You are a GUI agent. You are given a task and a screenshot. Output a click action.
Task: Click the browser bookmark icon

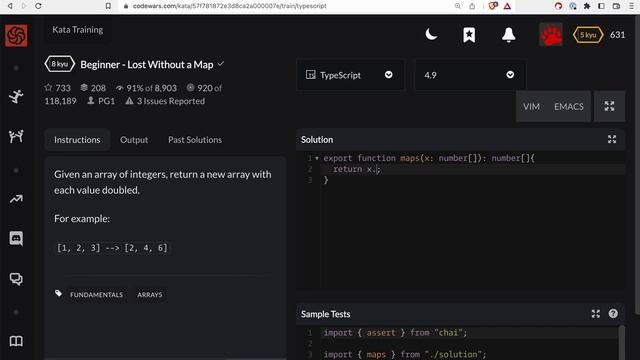pyautogui.click(x=108, y=6)
